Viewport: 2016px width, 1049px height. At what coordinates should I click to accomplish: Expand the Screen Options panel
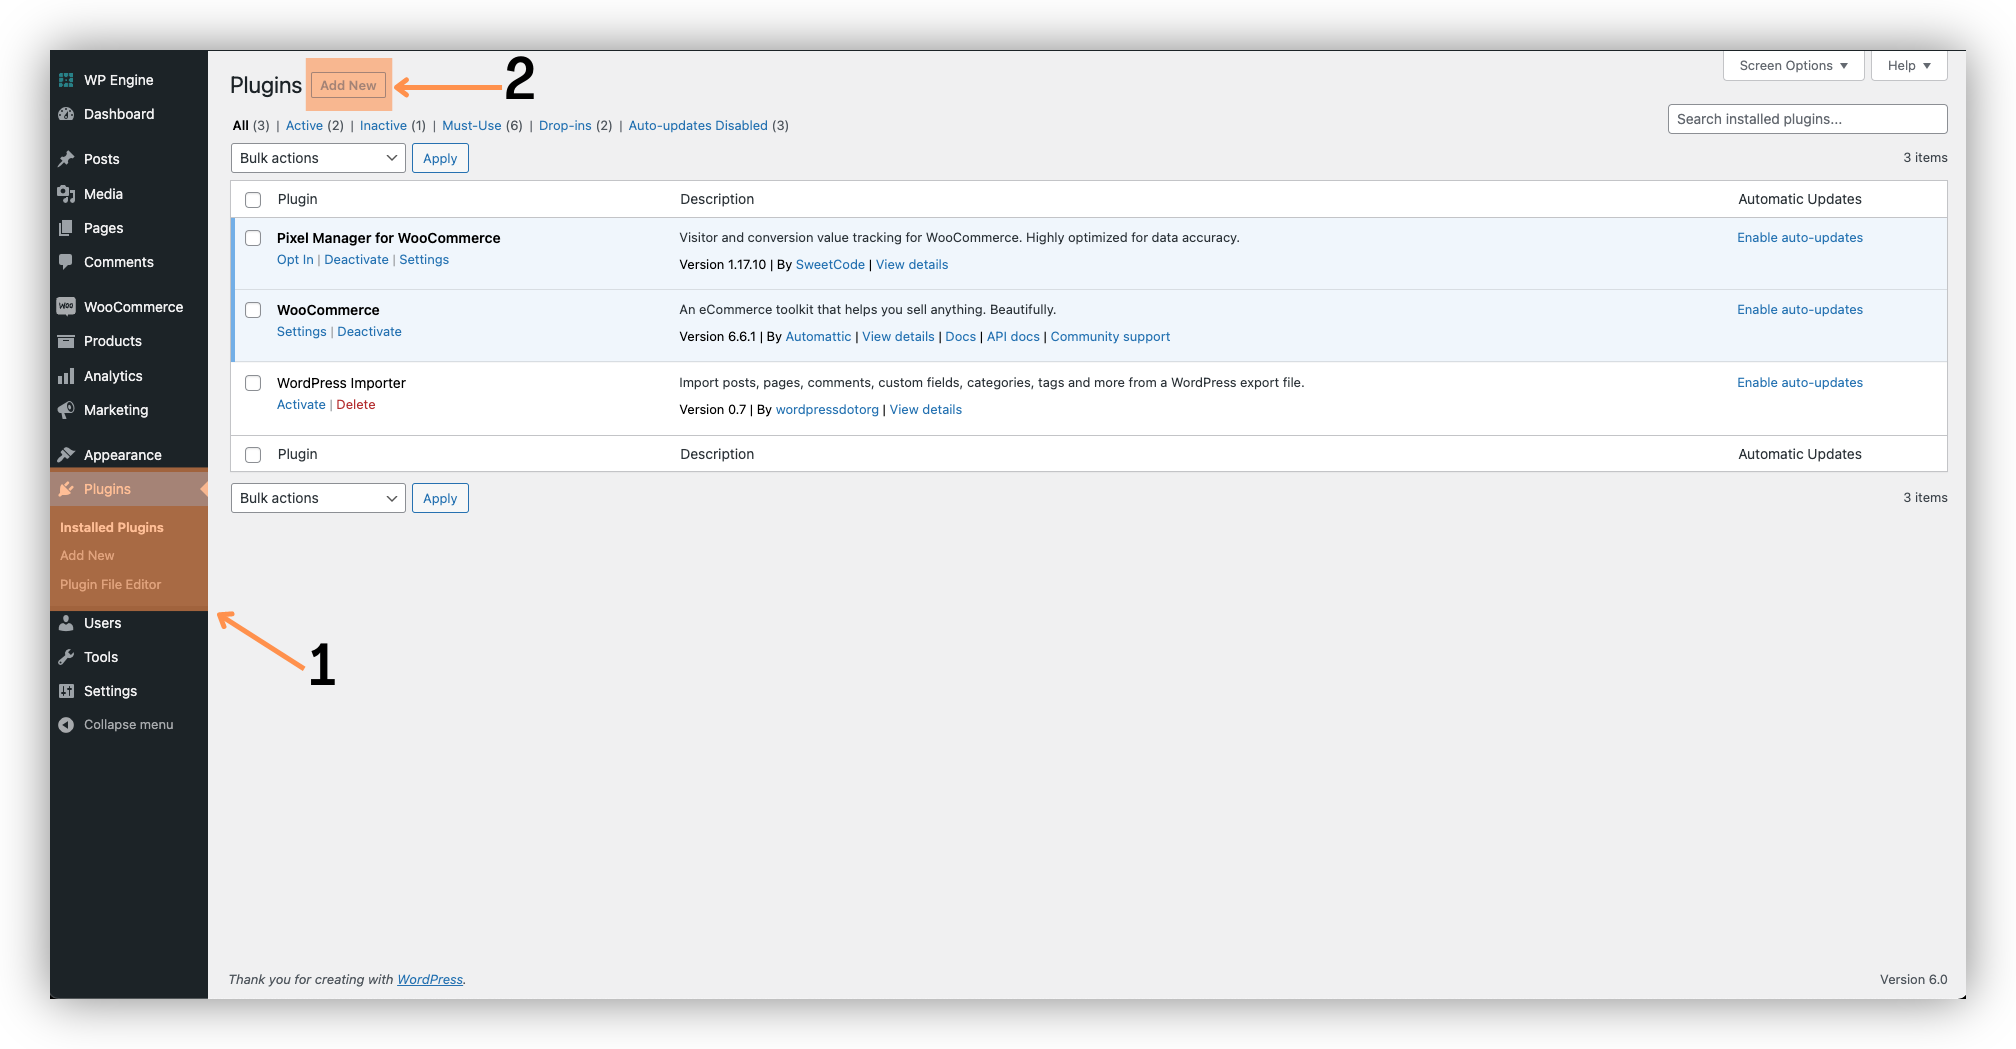1793,66
